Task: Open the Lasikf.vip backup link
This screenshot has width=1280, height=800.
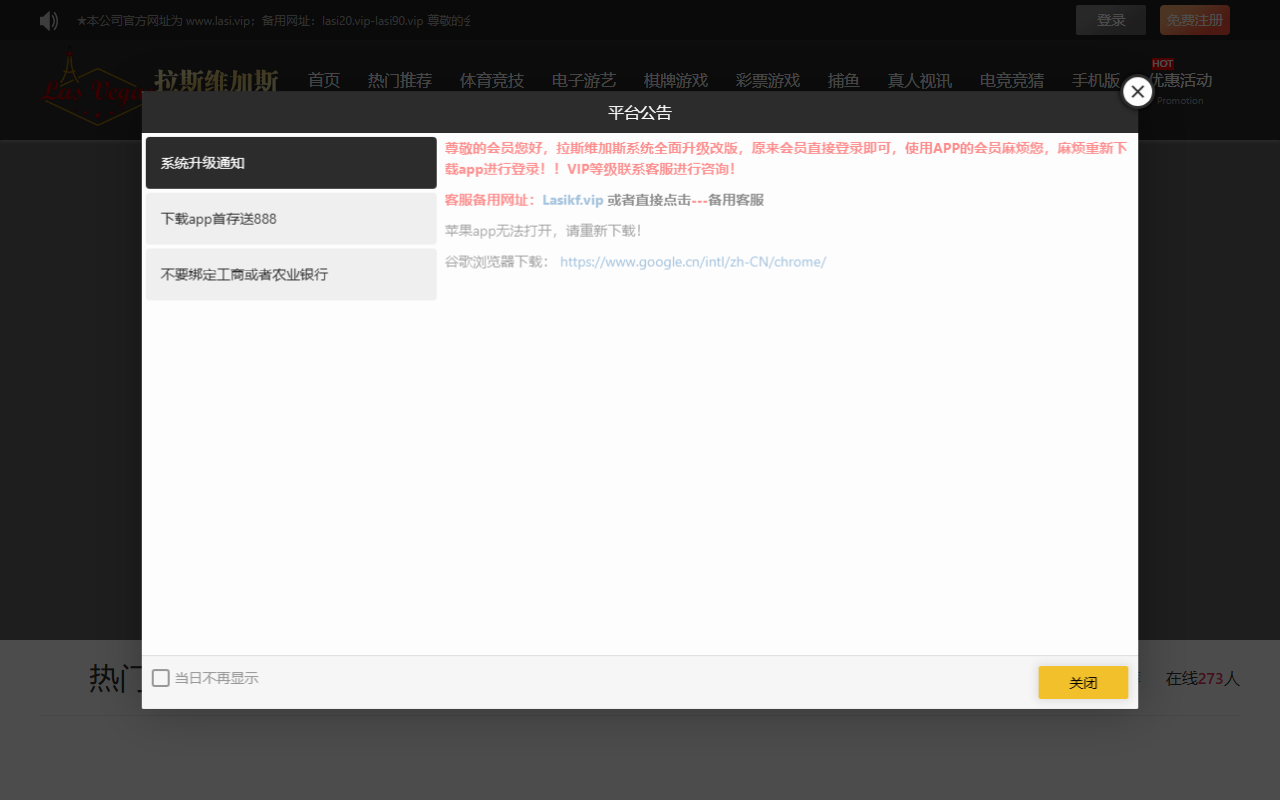Action: (x=573, y=200)
